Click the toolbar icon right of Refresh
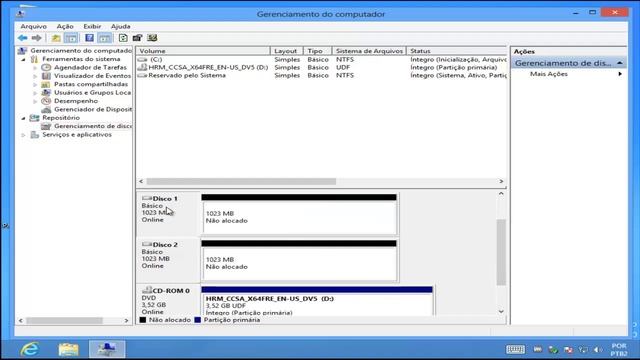Screen dimensions: 640x360 [137, 38]
